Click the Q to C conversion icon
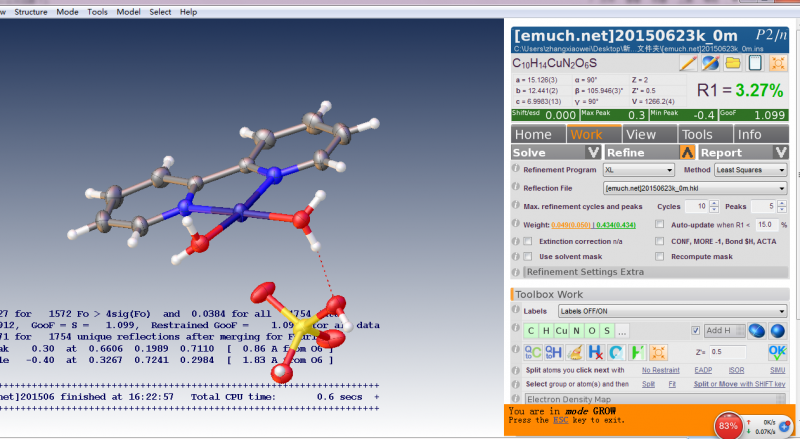The image size is (800, 439). tap(533, 352)
